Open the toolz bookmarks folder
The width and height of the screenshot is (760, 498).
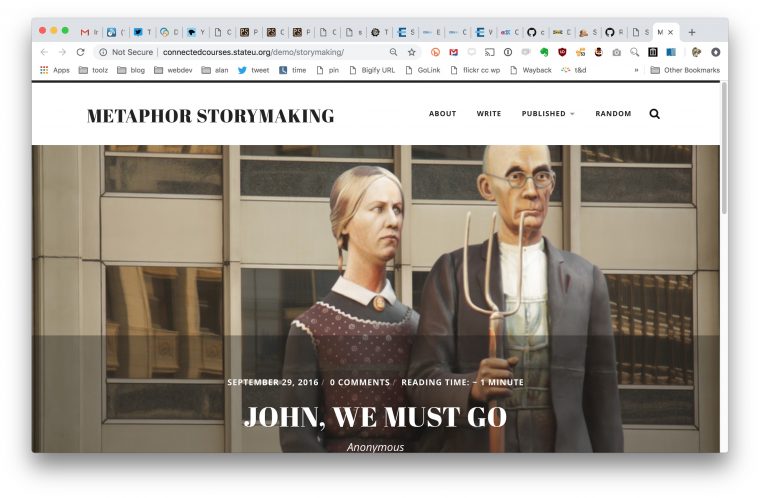(93, 70)
